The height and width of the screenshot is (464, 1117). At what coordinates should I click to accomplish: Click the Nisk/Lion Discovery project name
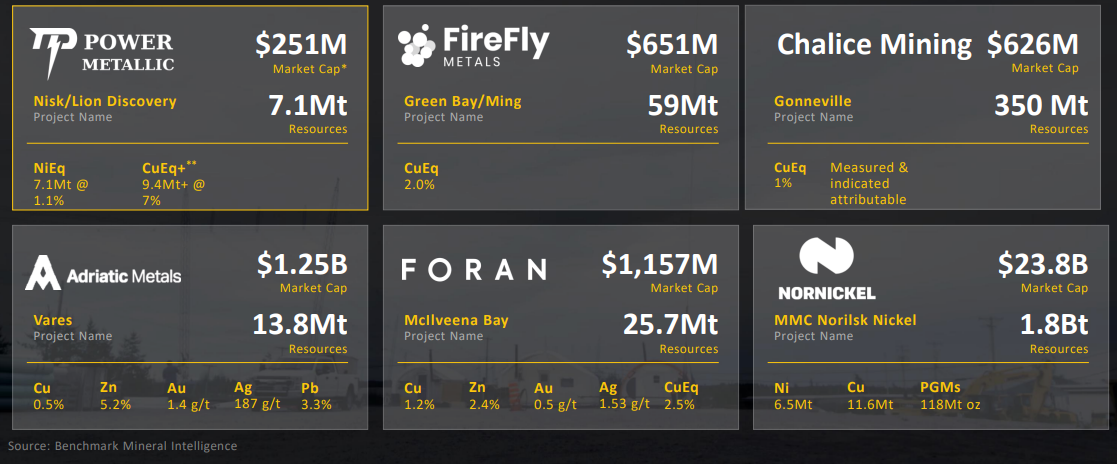coord(105,101)
